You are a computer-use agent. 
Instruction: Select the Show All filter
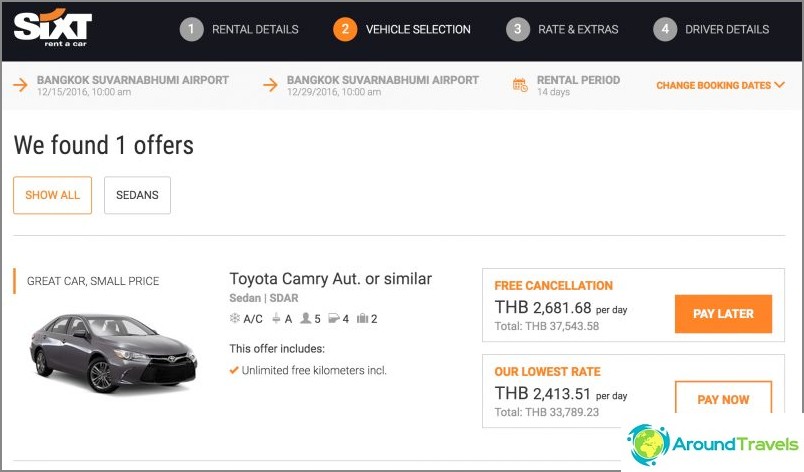click(x=52, y=195)
